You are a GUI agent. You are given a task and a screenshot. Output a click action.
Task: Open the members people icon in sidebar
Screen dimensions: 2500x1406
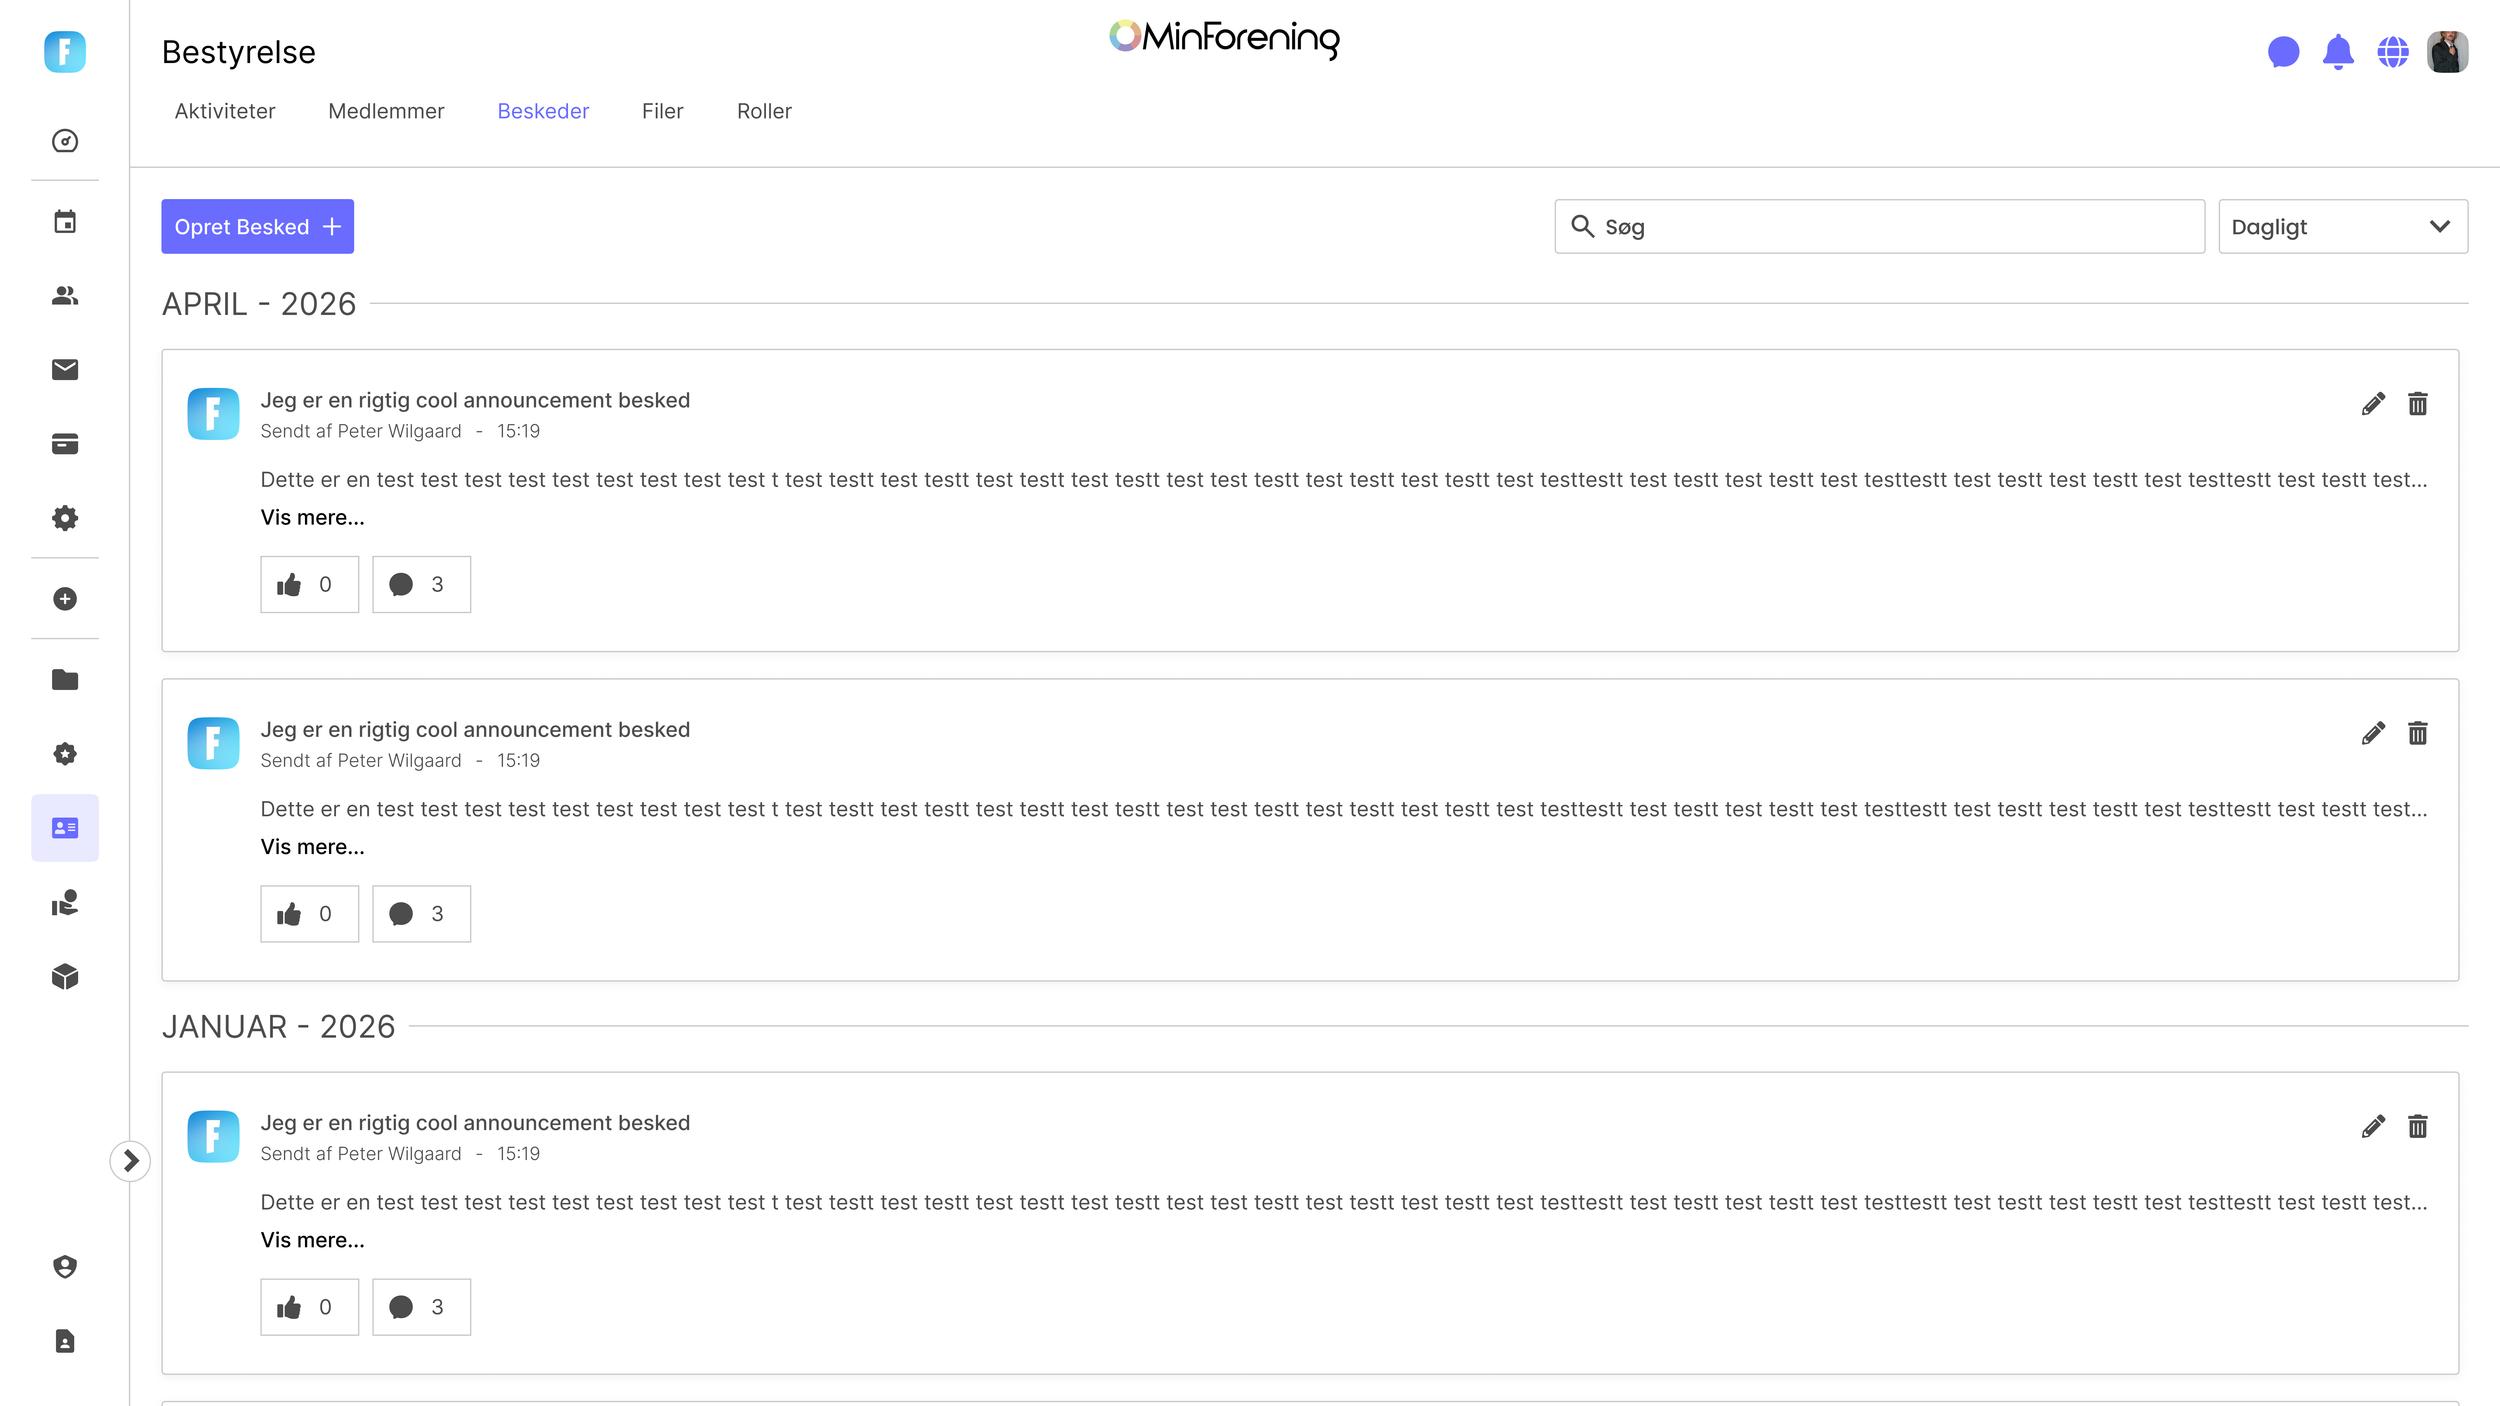click(x=65, y=296)
